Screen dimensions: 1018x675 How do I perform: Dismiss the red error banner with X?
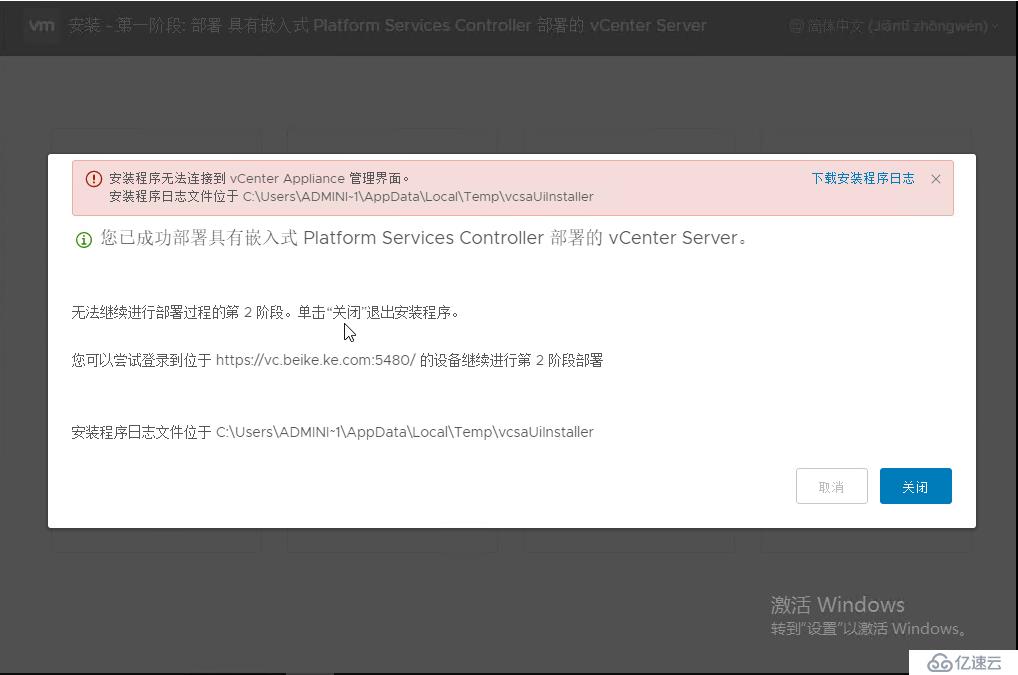click(936, 179)
